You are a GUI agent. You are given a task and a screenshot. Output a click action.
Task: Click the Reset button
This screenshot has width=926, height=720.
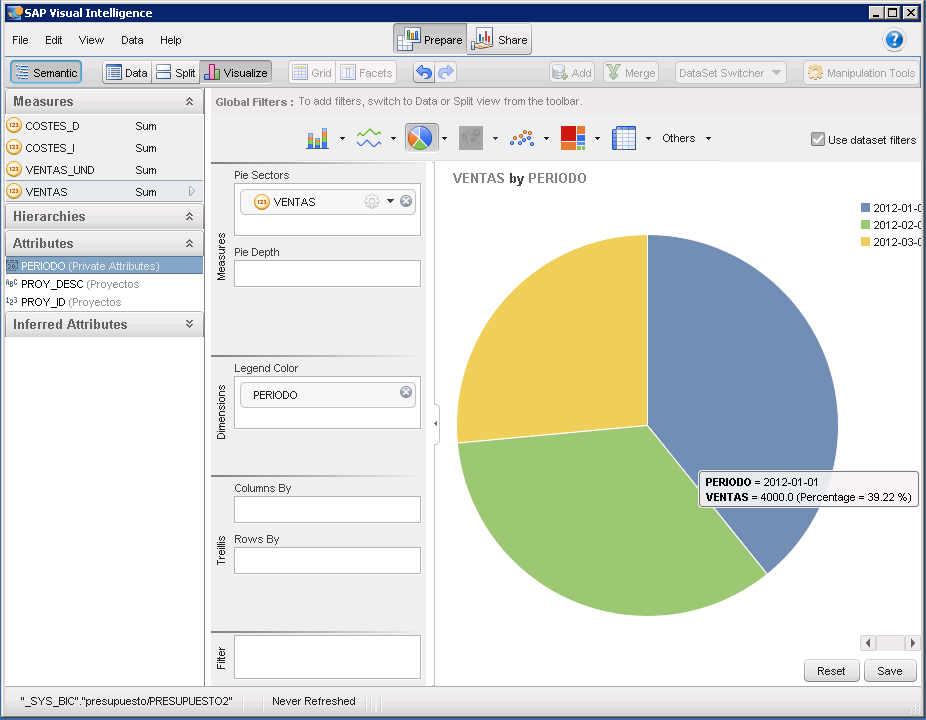coord(831,671)
